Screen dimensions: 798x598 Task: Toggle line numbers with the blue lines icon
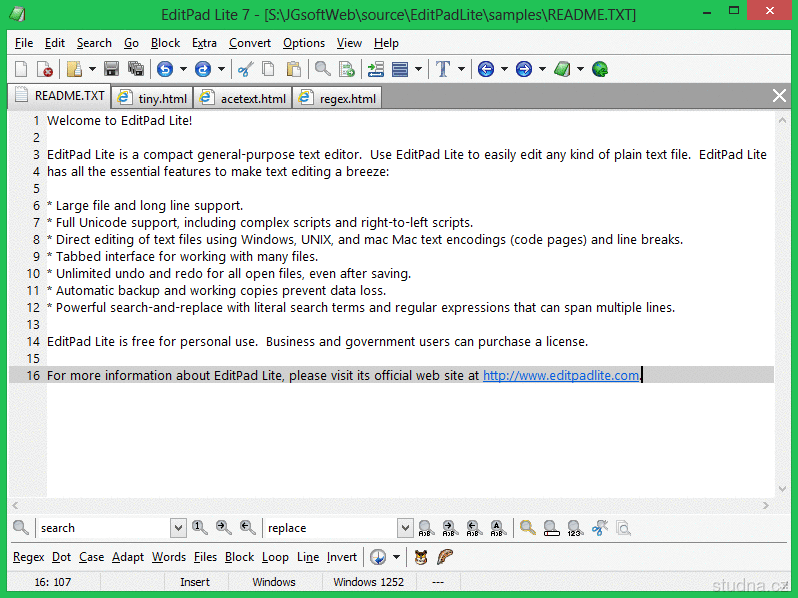click(400, 69)
